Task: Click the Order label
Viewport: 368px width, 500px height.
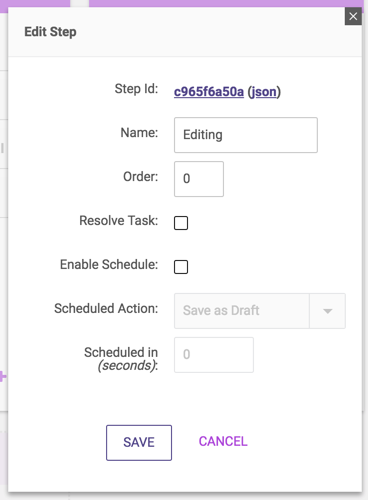Action: coord(141,177)
